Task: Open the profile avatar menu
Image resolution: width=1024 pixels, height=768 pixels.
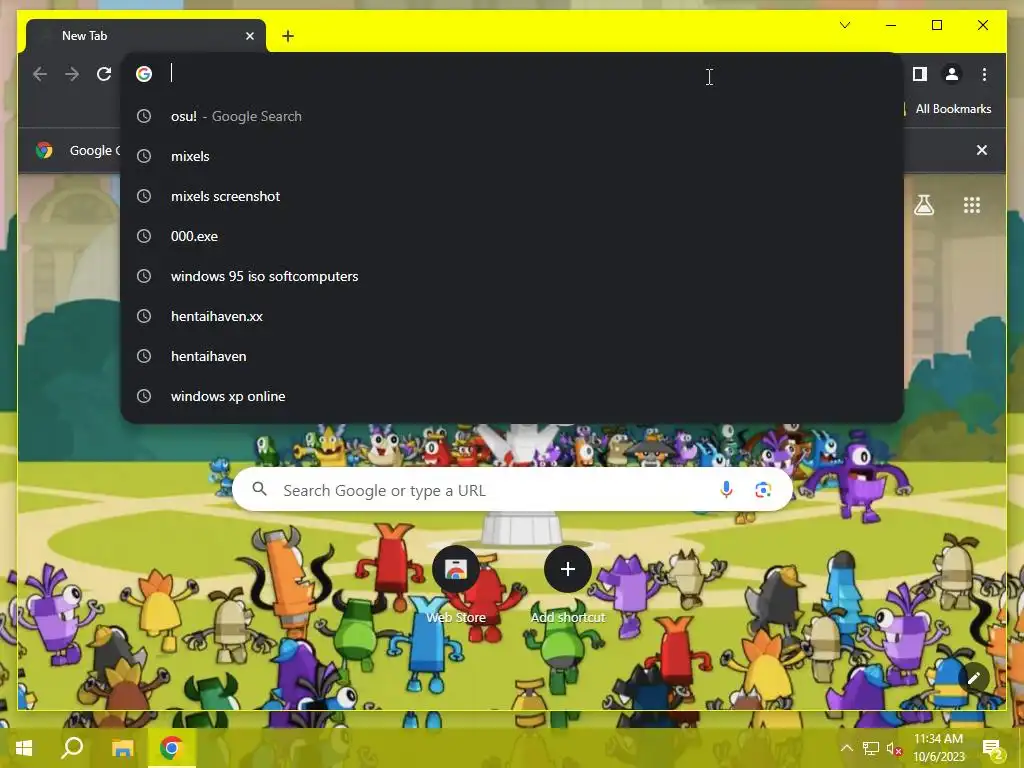Action: 952,74
